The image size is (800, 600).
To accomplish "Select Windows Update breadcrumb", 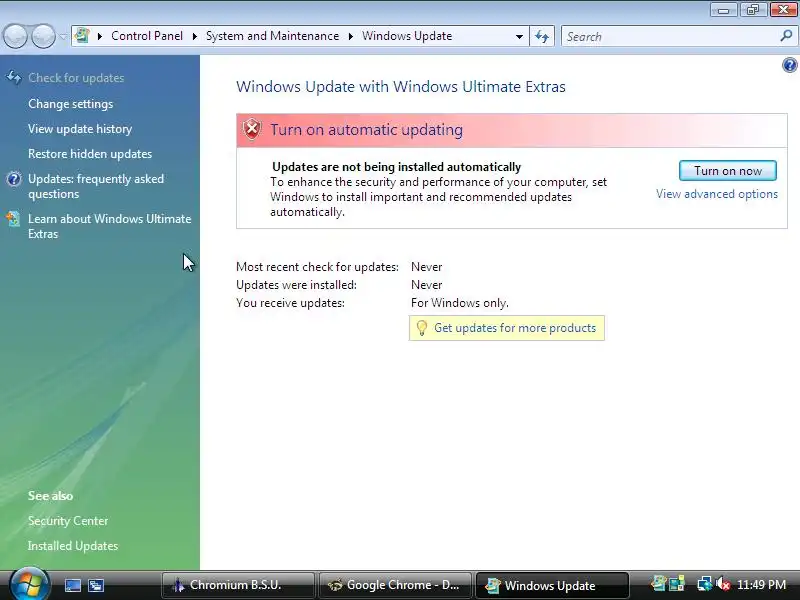I will point(407,36).
